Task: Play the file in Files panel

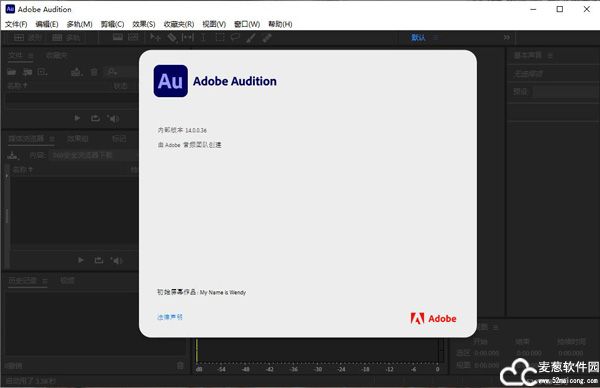Action: (77, 118)
